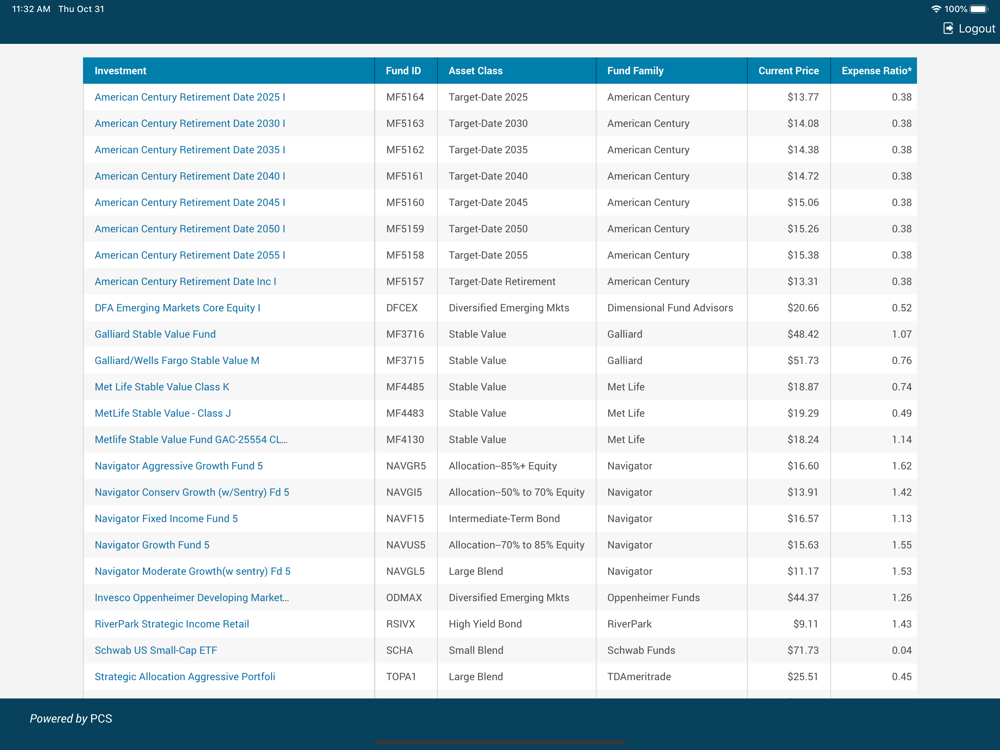Screen dimensions: 1000x750
Task: Tap the Powered by PCS footer text
Action: [71, 718]
